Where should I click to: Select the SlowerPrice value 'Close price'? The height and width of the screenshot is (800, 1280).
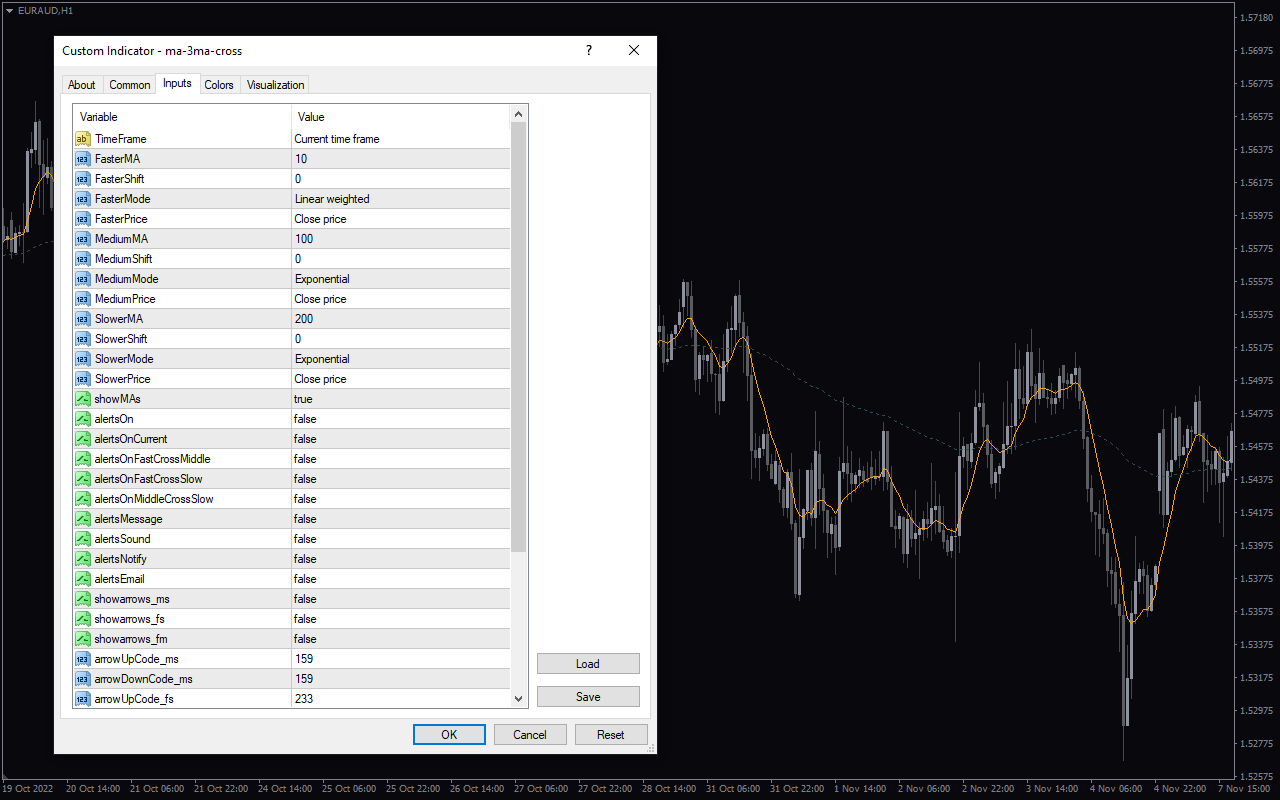coord(320,379)
